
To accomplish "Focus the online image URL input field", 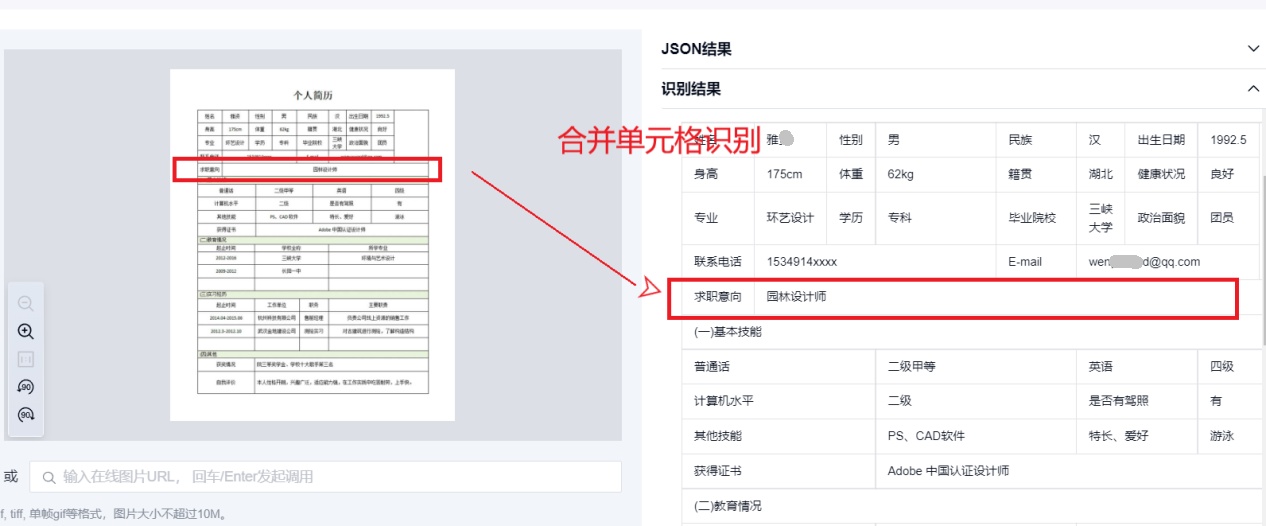I will click(x=325, y=477).
